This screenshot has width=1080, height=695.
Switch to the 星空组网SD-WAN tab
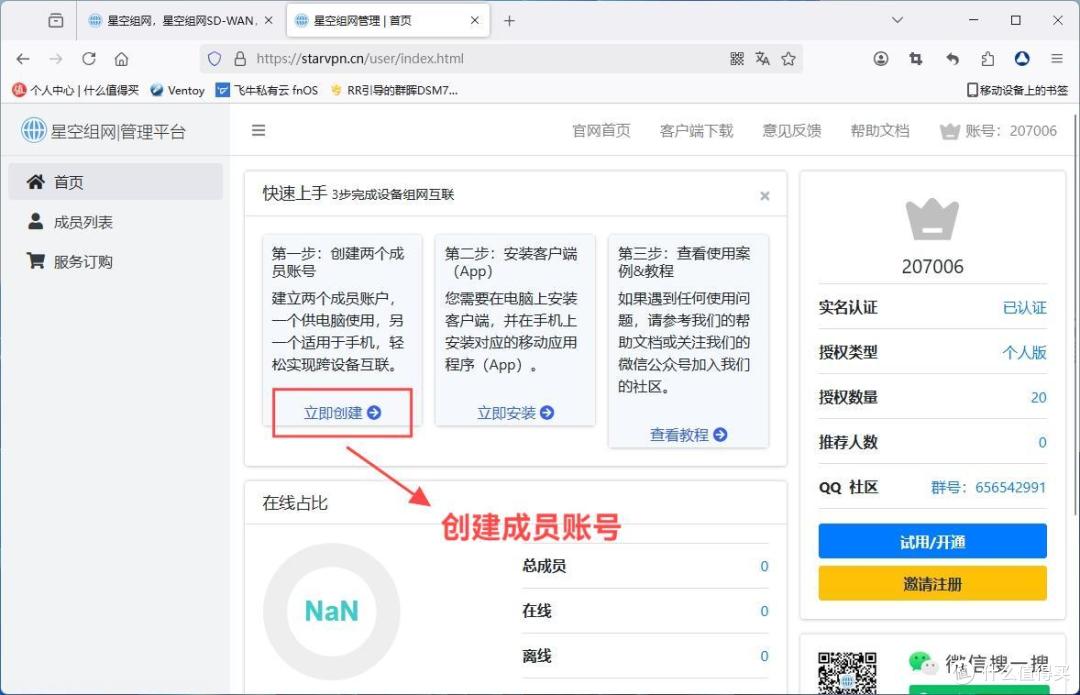coord(178,21)
